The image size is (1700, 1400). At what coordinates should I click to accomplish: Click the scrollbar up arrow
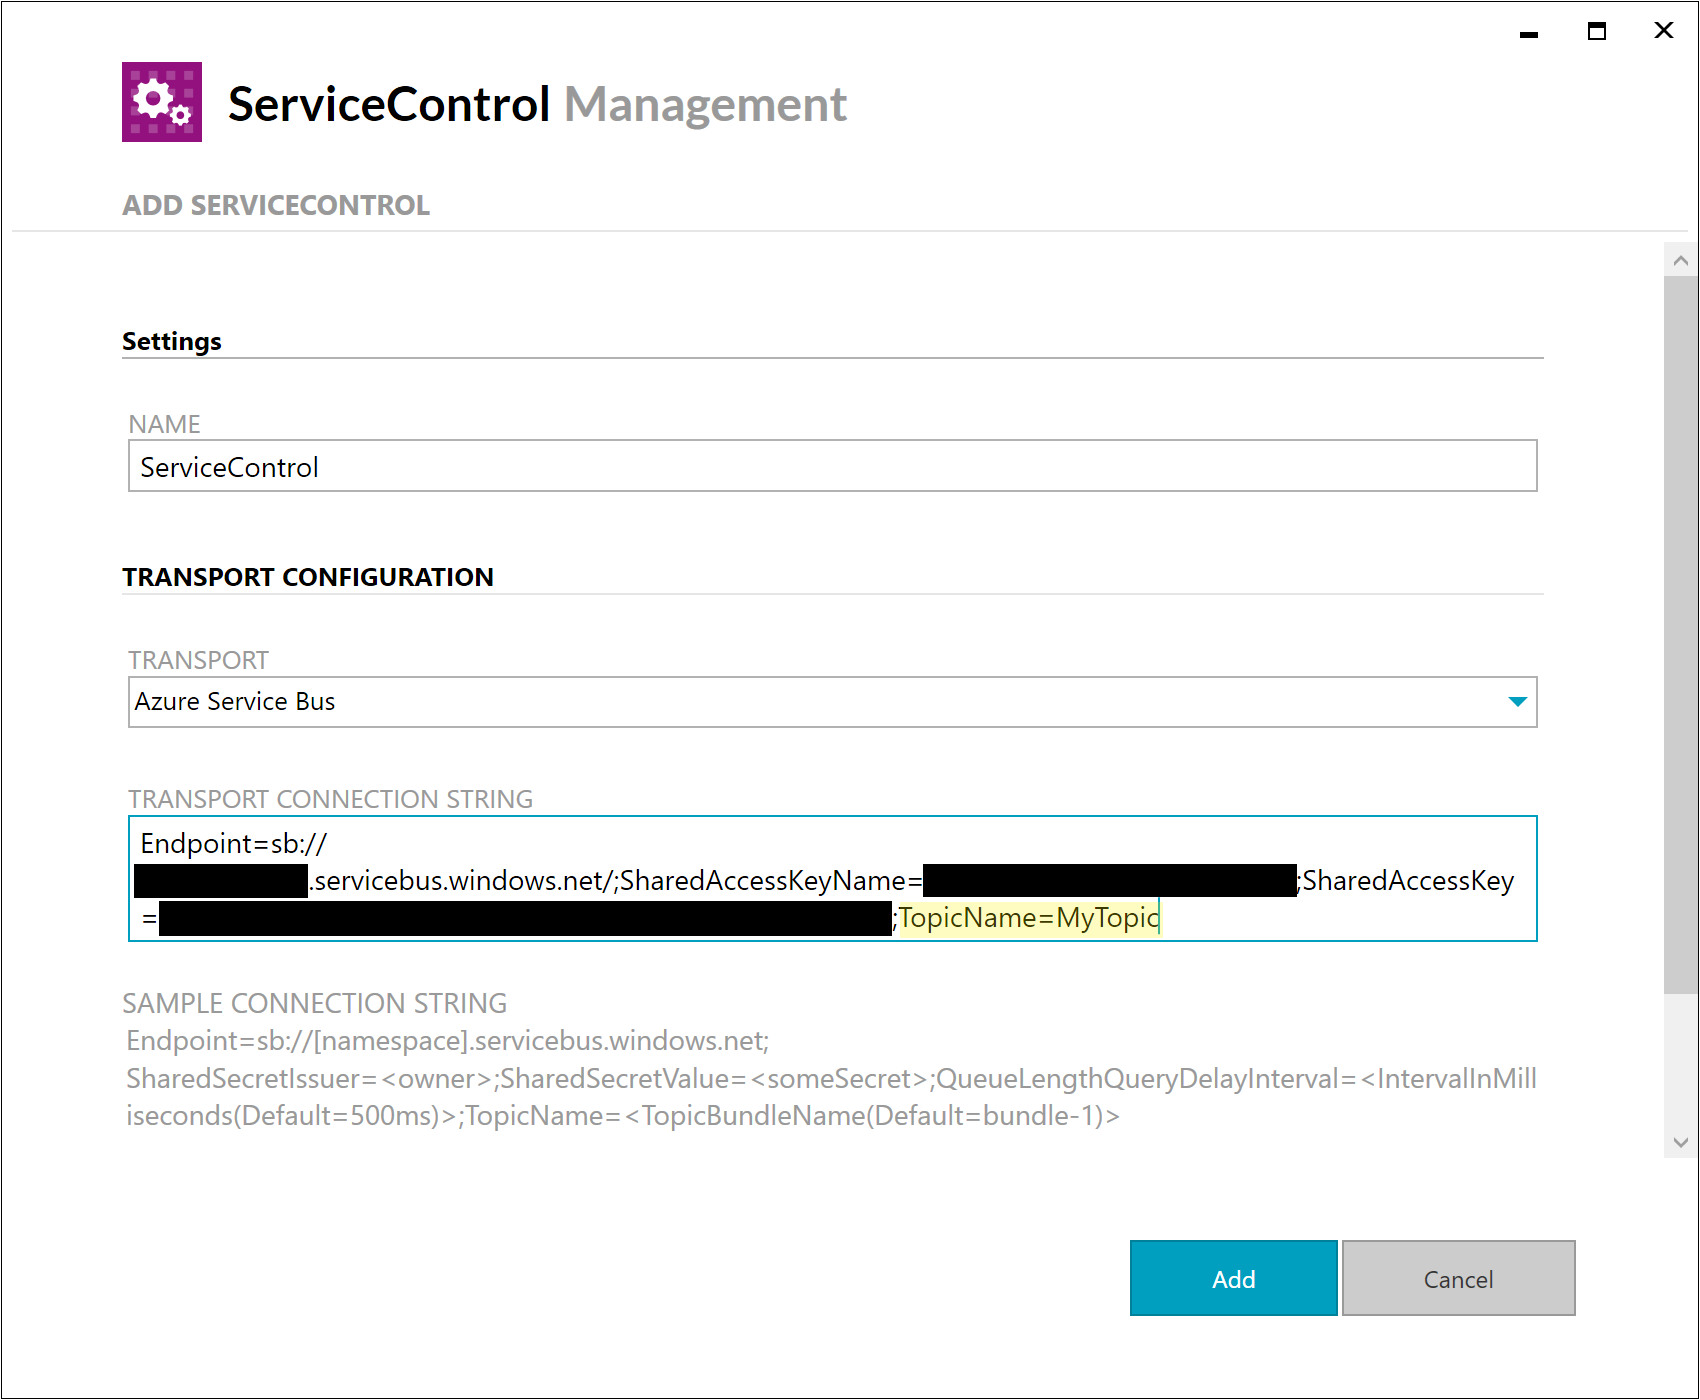click(1680, 261)
